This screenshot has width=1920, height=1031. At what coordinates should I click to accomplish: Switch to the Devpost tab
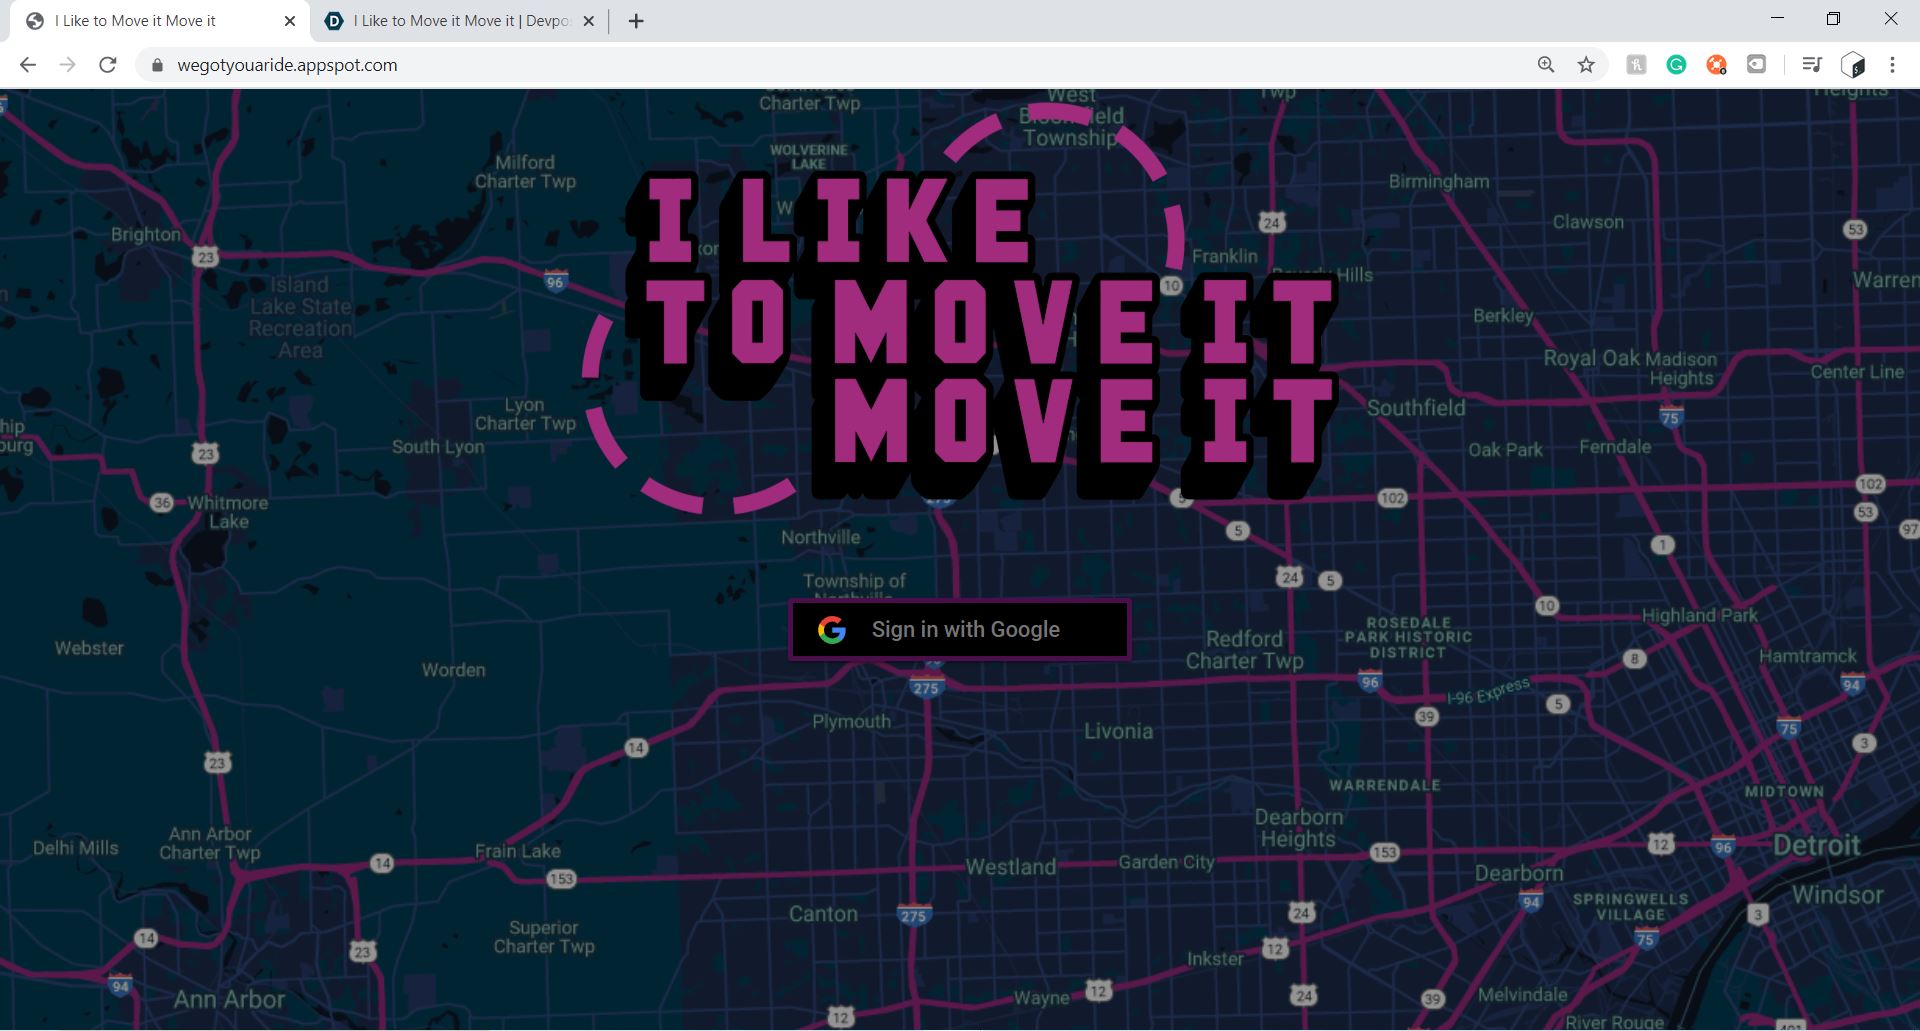click(x=461, y=21)
